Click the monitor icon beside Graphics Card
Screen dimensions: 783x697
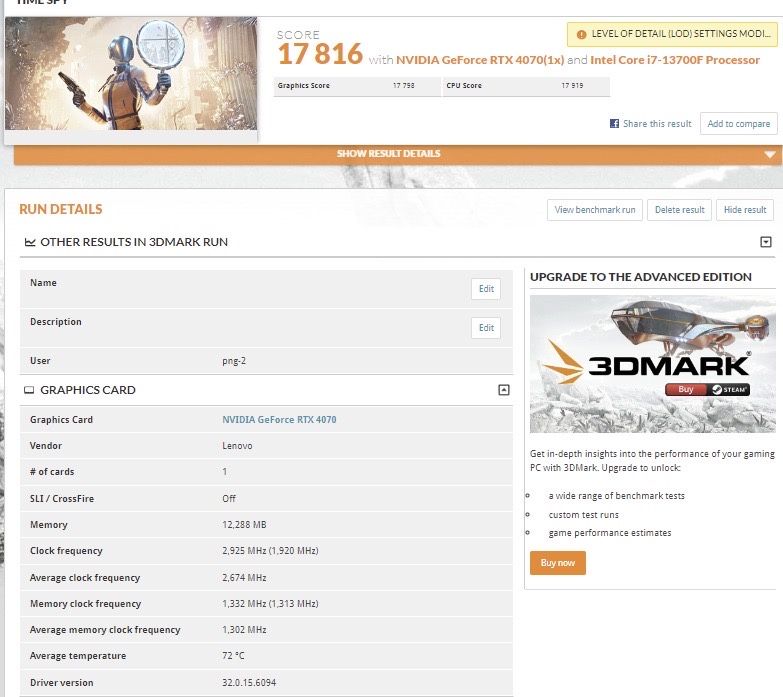[29, 390]
